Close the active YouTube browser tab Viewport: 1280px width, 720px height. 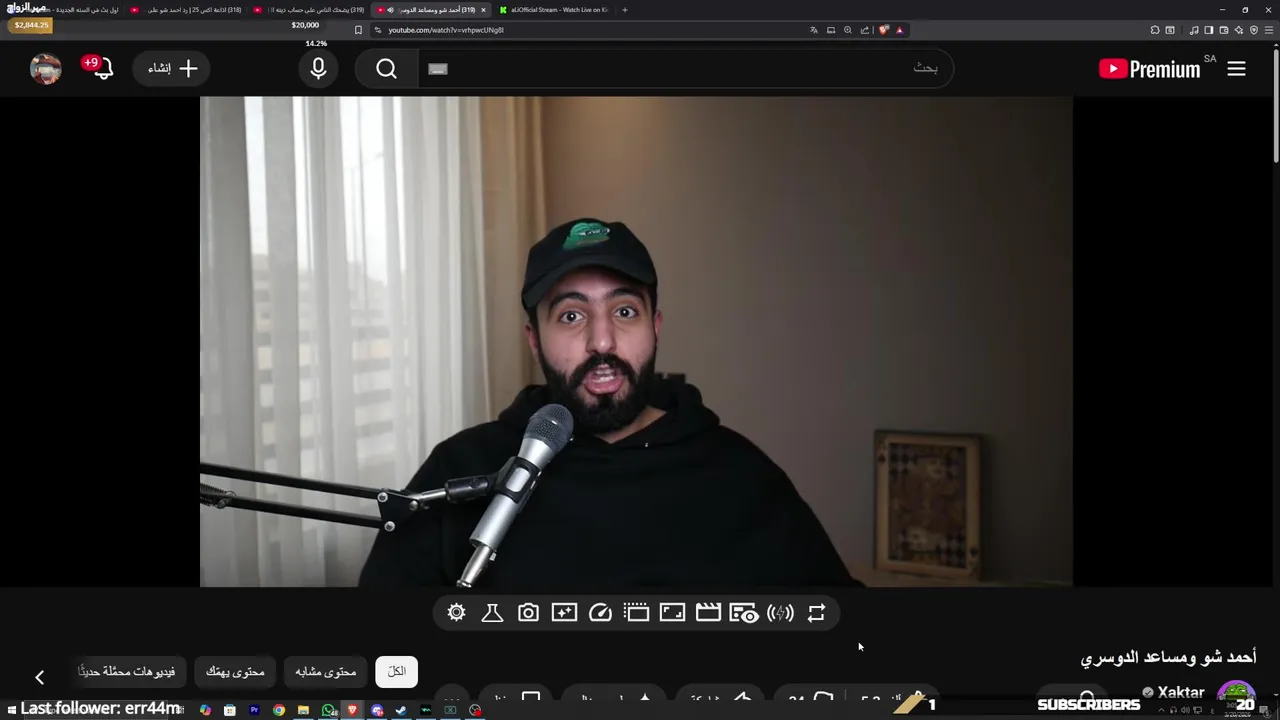[483, 10]
